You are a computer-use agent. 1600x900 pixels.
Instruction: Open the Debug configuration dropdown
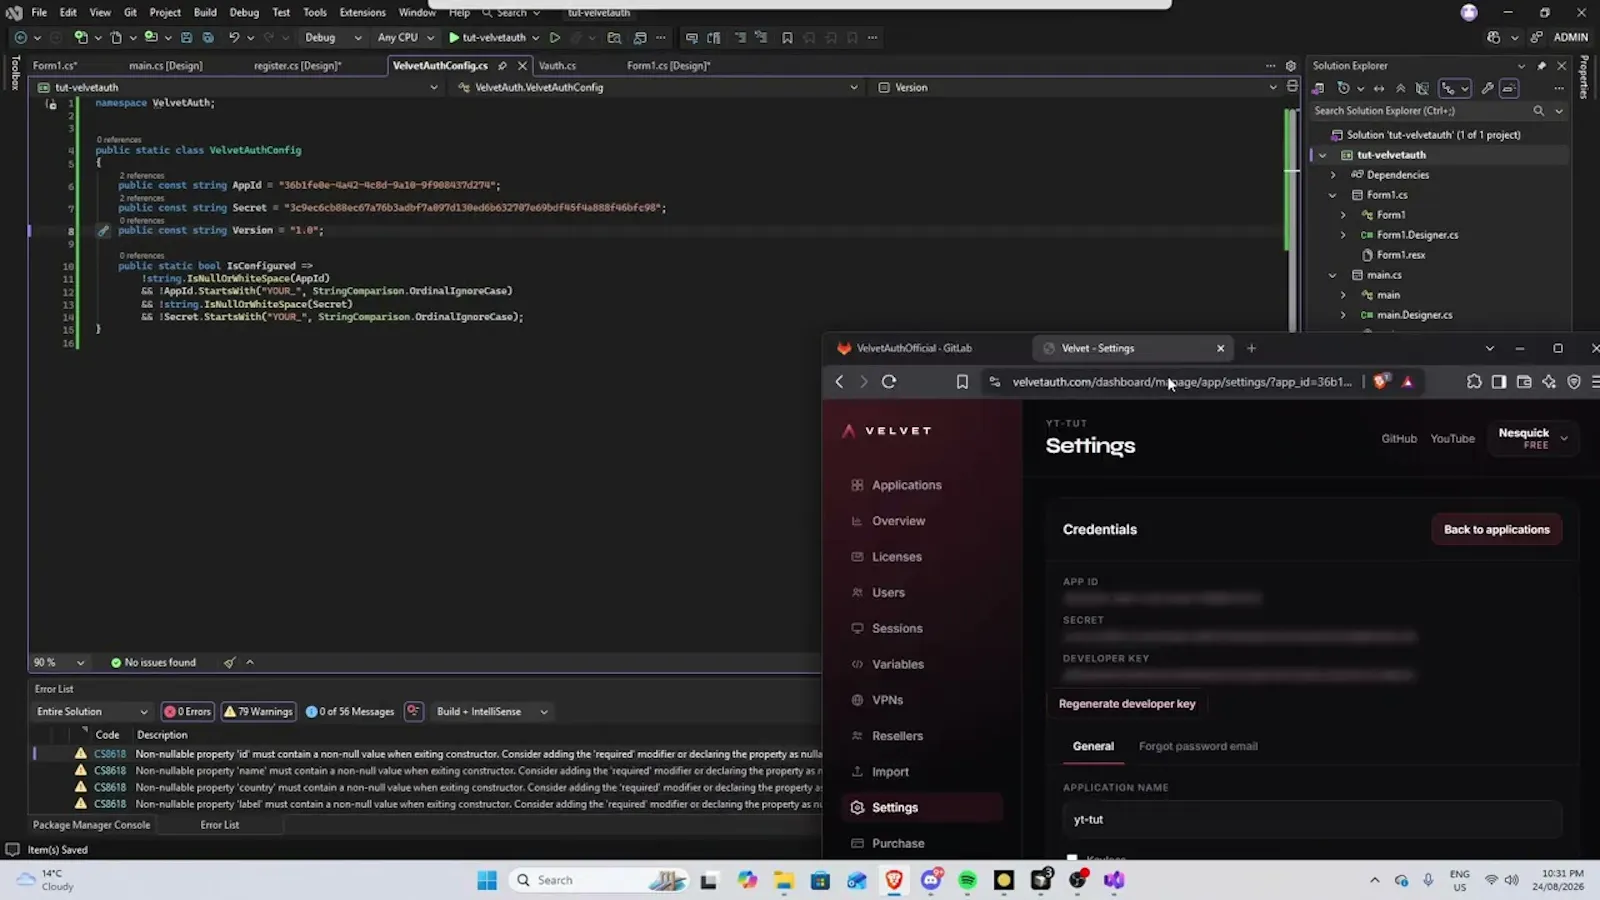click(333, 37)
